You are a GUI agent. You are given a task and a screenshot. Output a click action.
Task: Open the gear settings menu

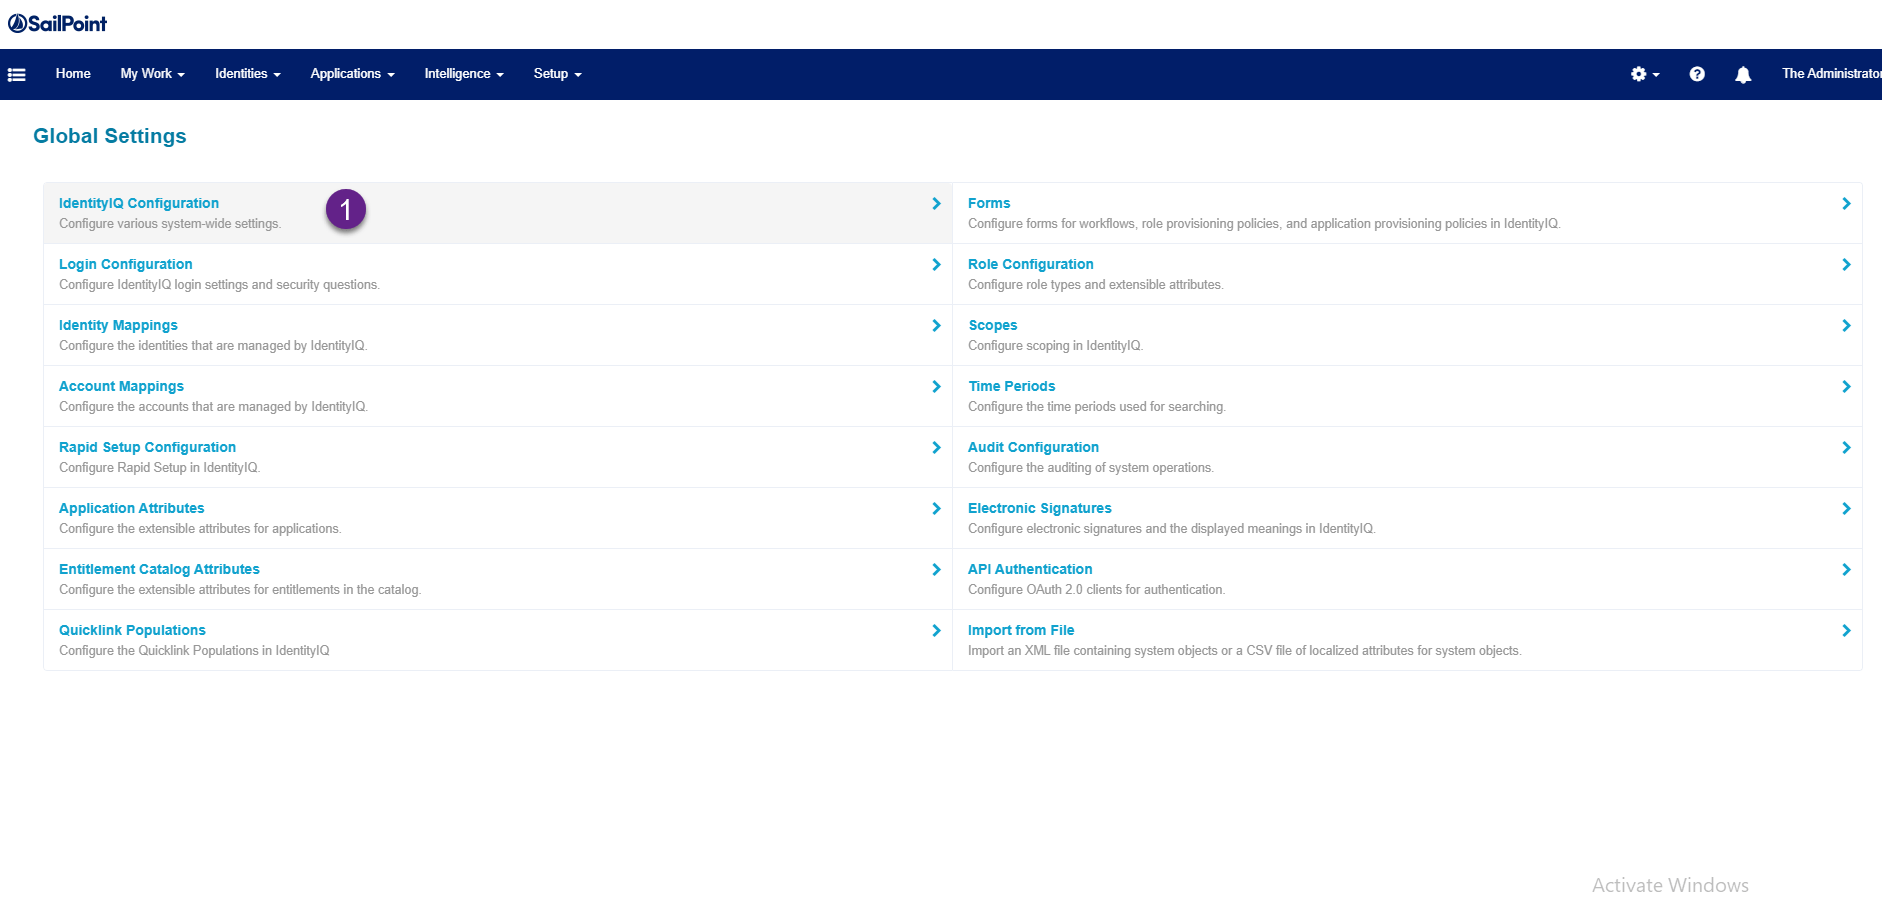point(1644,74)
